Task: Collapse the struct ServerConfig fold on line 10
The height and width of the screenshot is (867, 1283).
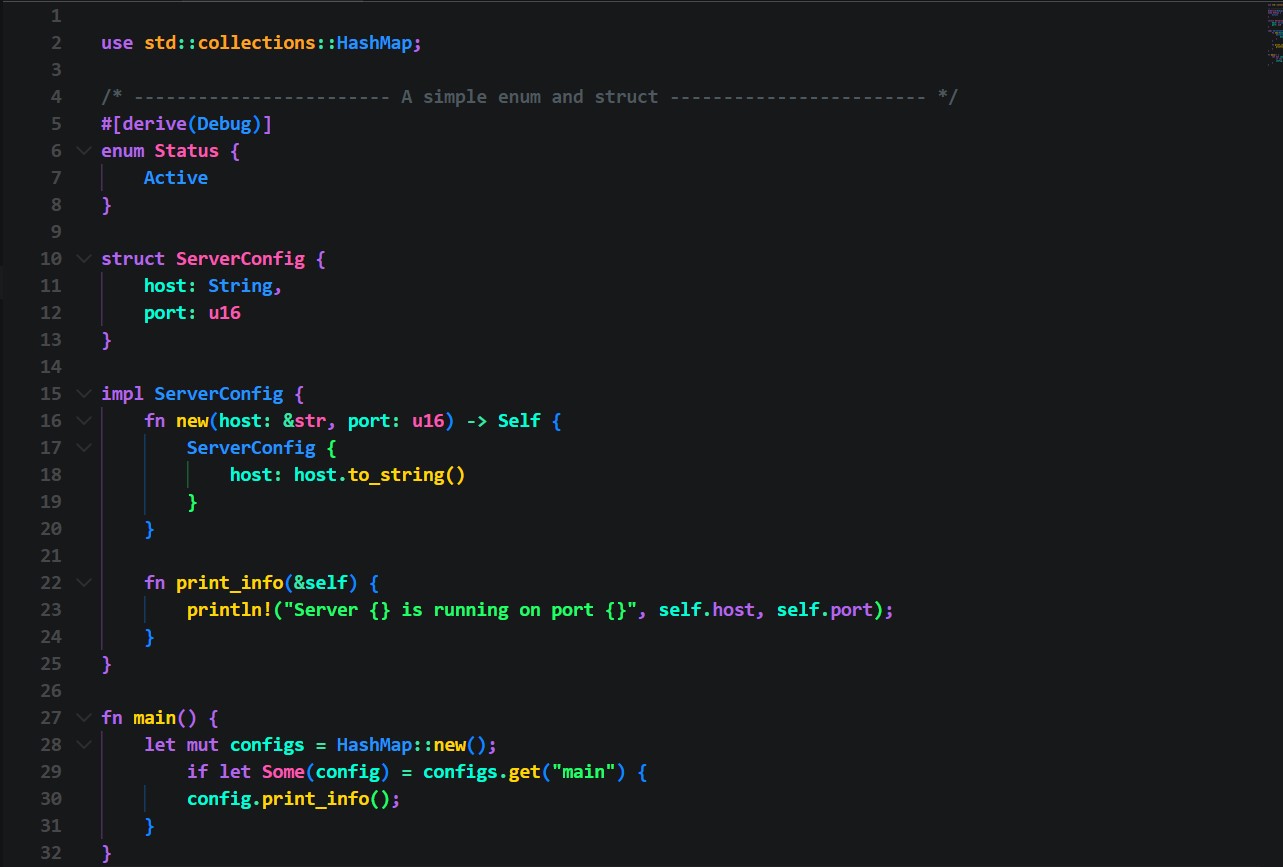Action: pos(82,259)
